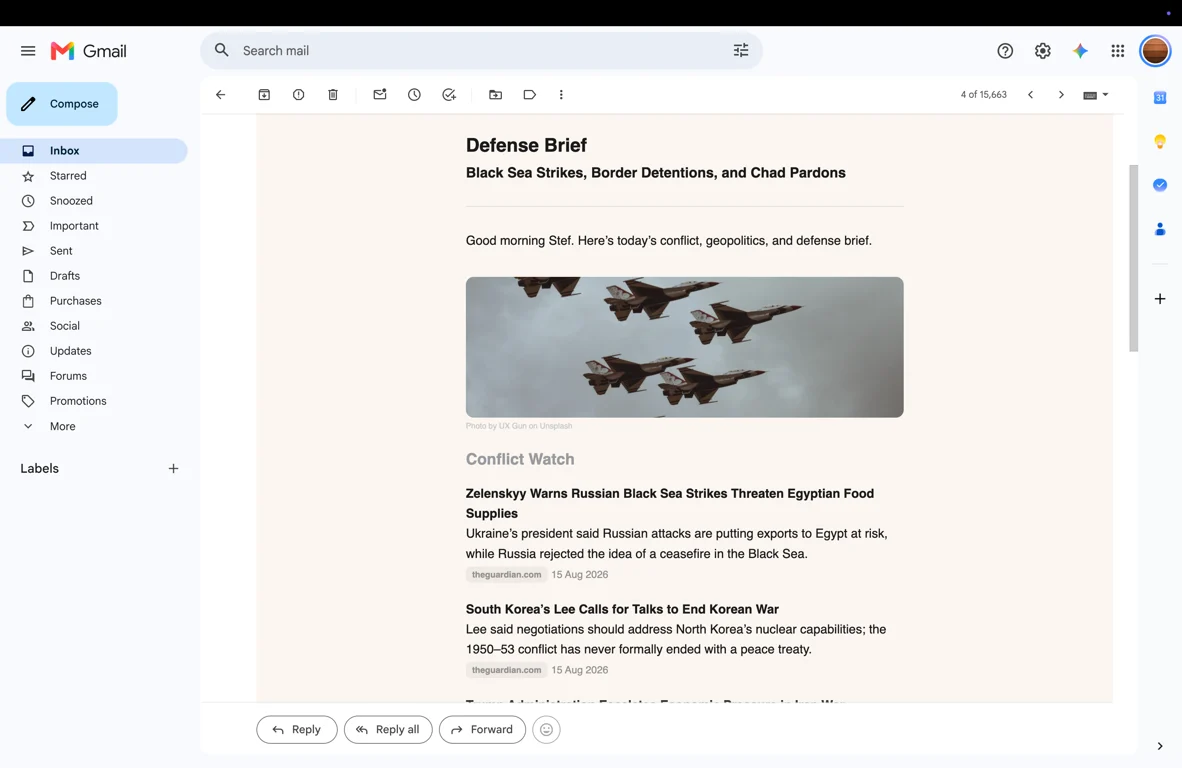1182x768 pixels.
Task: Open South Korea's Lee talks headline
Action: pos(622,609)
